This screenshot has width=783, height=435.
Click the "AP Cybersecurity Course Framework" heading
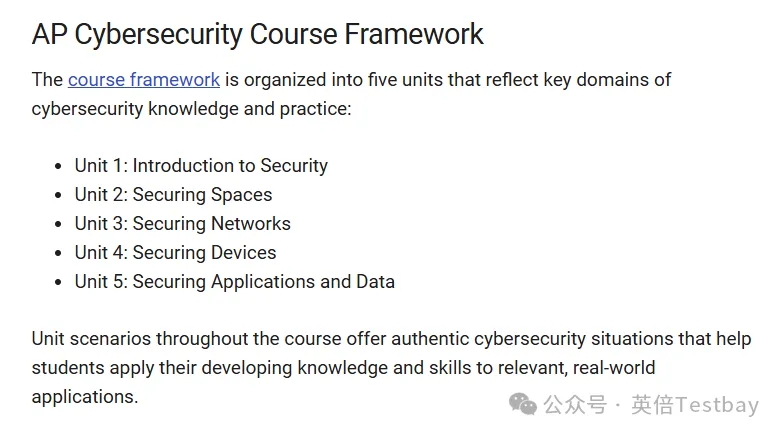click(257, 34)
